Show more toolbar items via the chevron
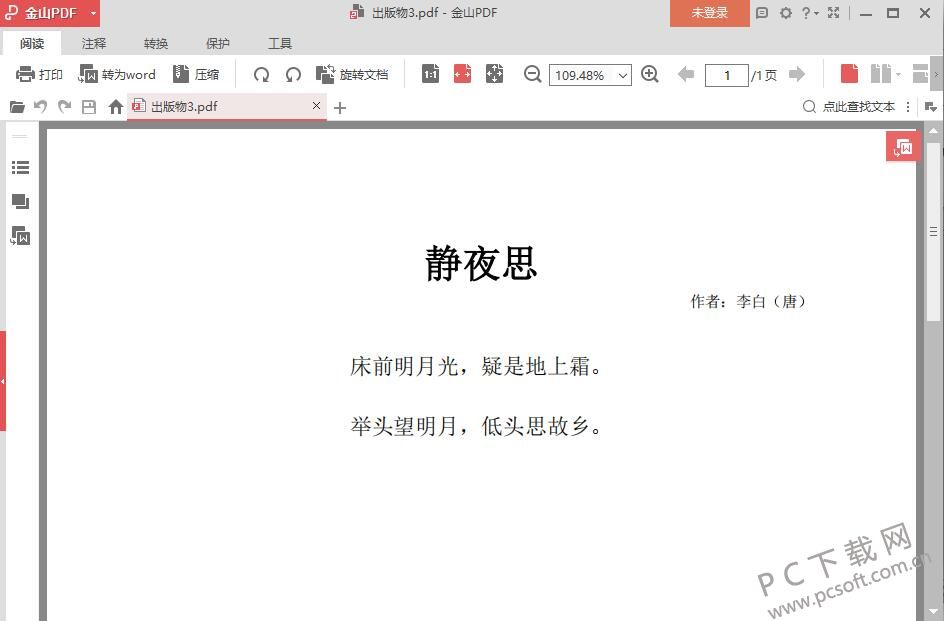 point(936,74)
